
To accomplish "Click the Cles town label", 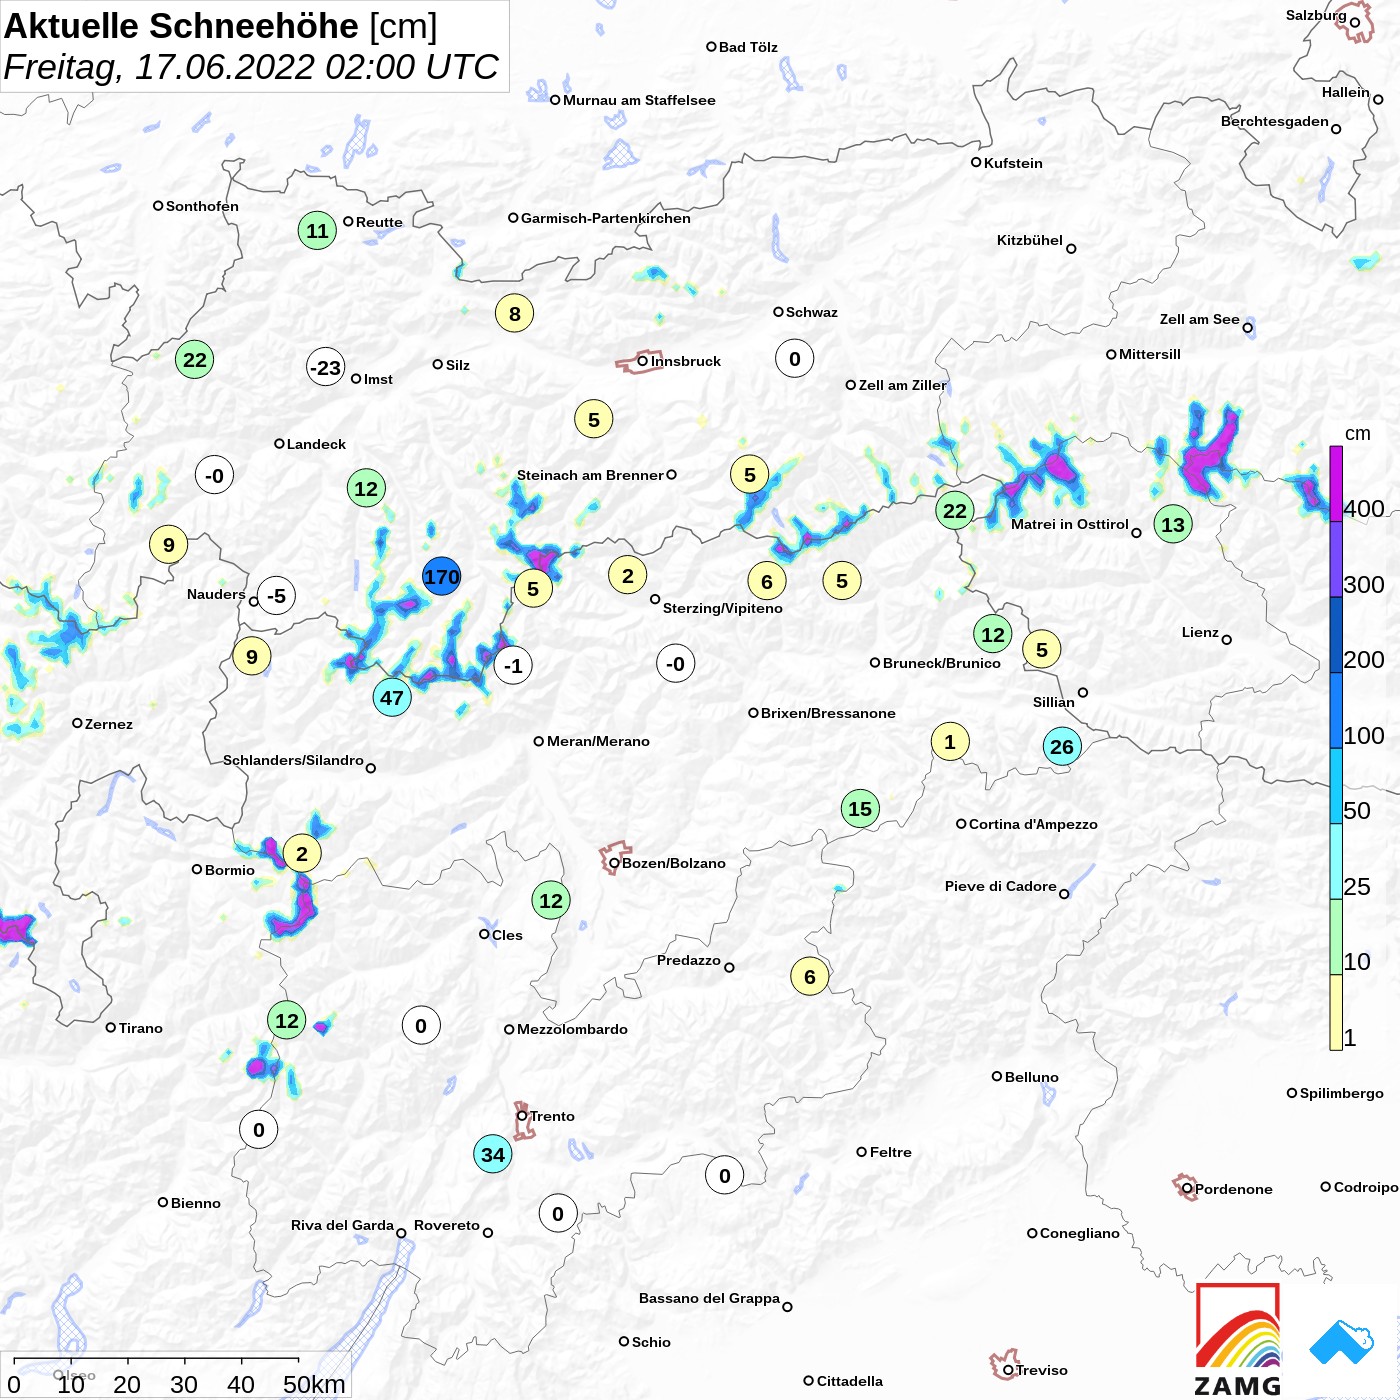I will pos(507,935).
